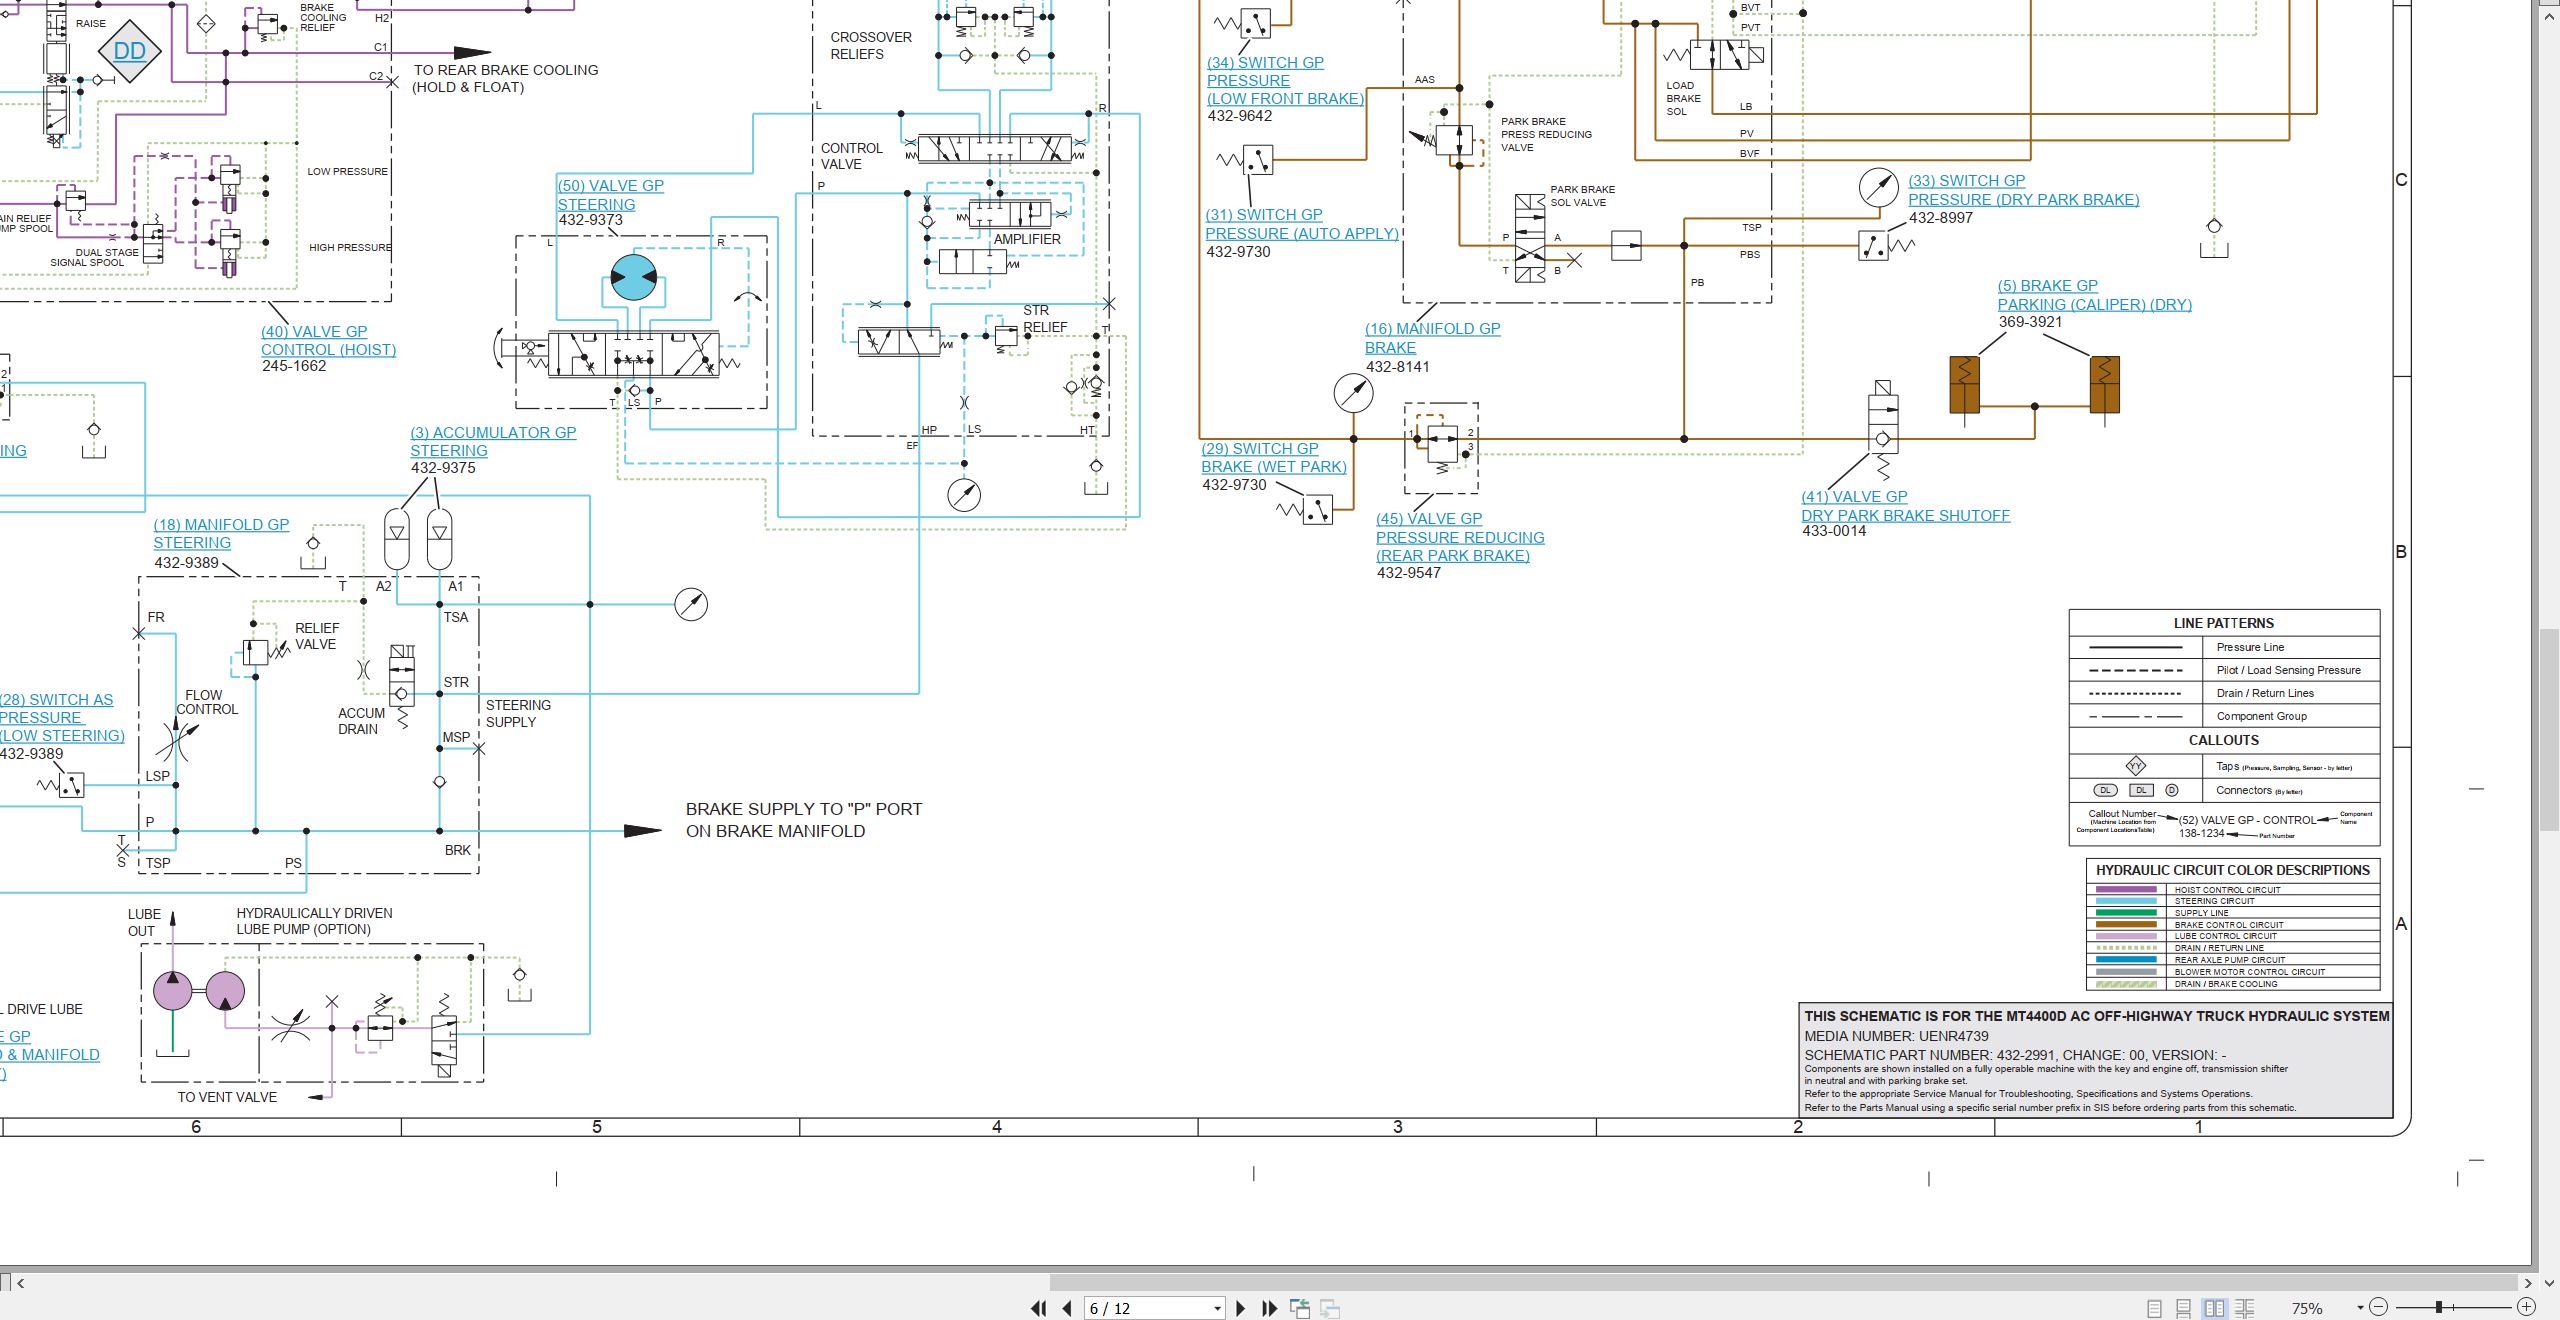Click the 'AMPLIFIER' label
The height and width of the screenshot is (1320, 2560).
click(1027, 239)
